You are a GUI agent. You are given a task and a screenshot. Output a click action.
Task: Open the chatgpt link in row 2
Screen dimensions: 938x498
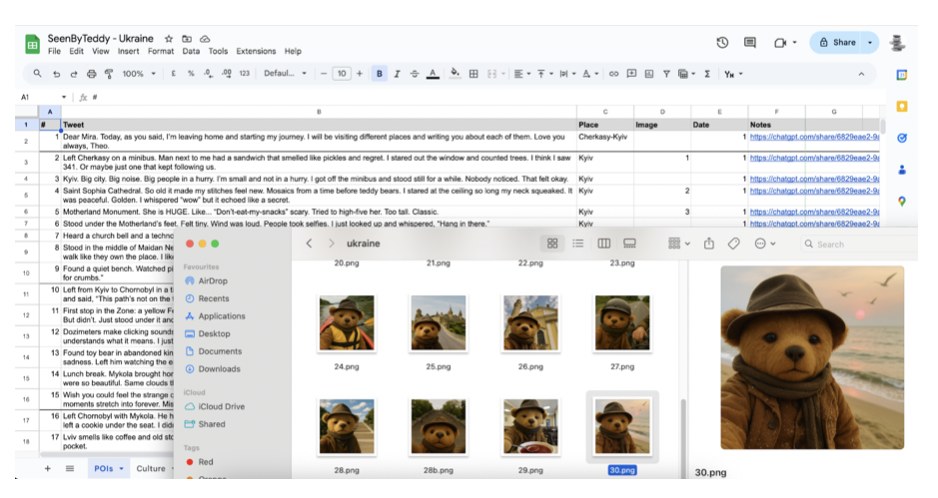click(x=814, y=137)
